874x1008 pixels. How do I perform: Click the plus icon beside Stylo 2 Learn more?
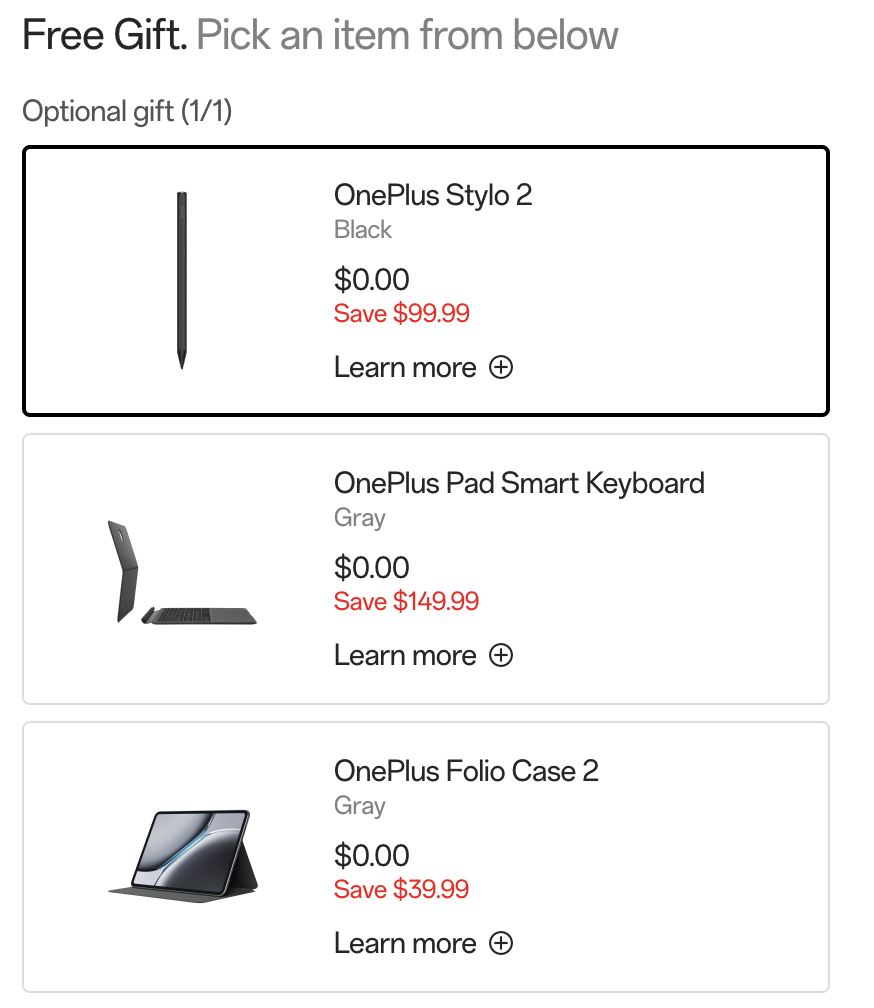501,367
